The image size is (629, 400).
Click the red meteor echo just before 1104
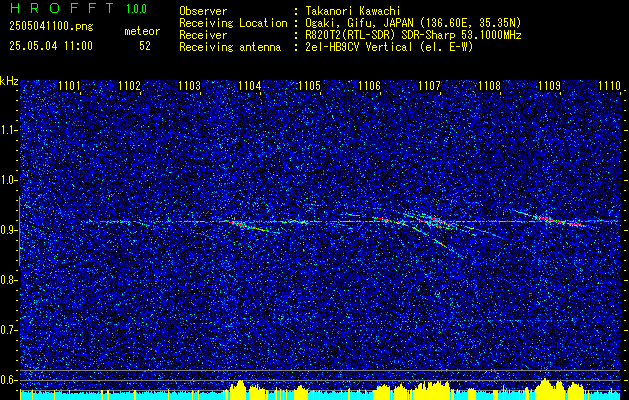click(x=245, y=225)
